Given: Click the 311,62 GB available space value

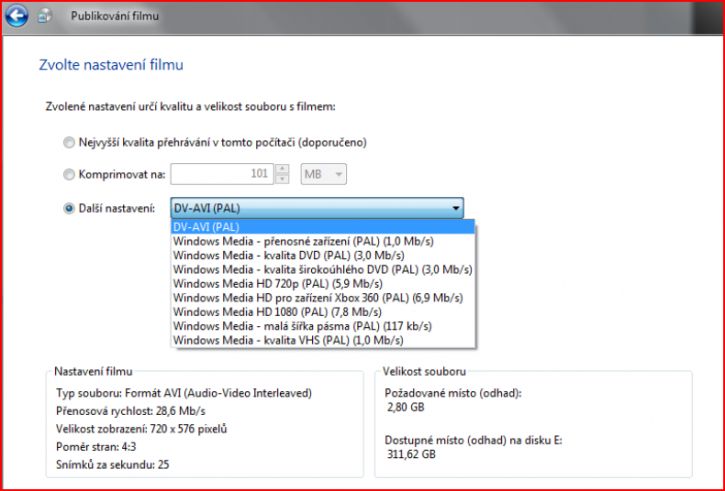Looking at the screenshot, I should 411,454.
